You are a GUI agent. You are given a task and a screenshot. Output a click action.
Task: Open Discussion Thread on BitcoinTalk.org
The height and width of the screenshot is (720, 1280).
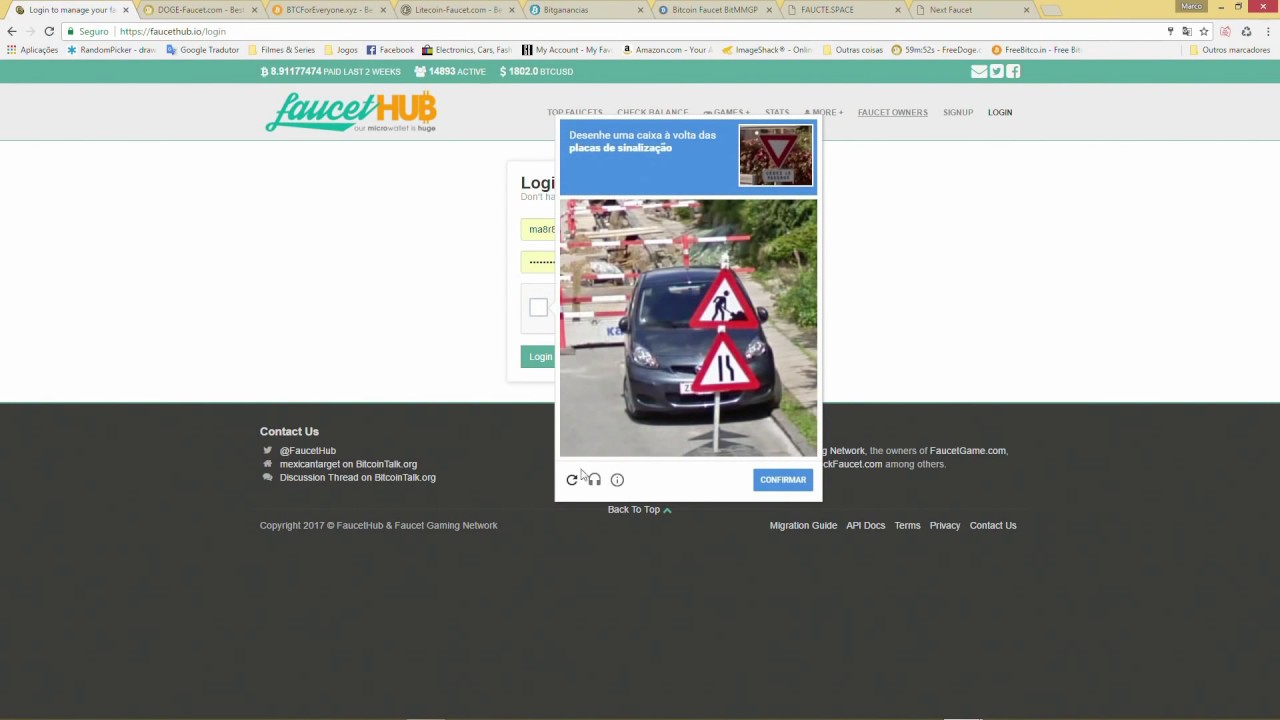pos(358,477)
